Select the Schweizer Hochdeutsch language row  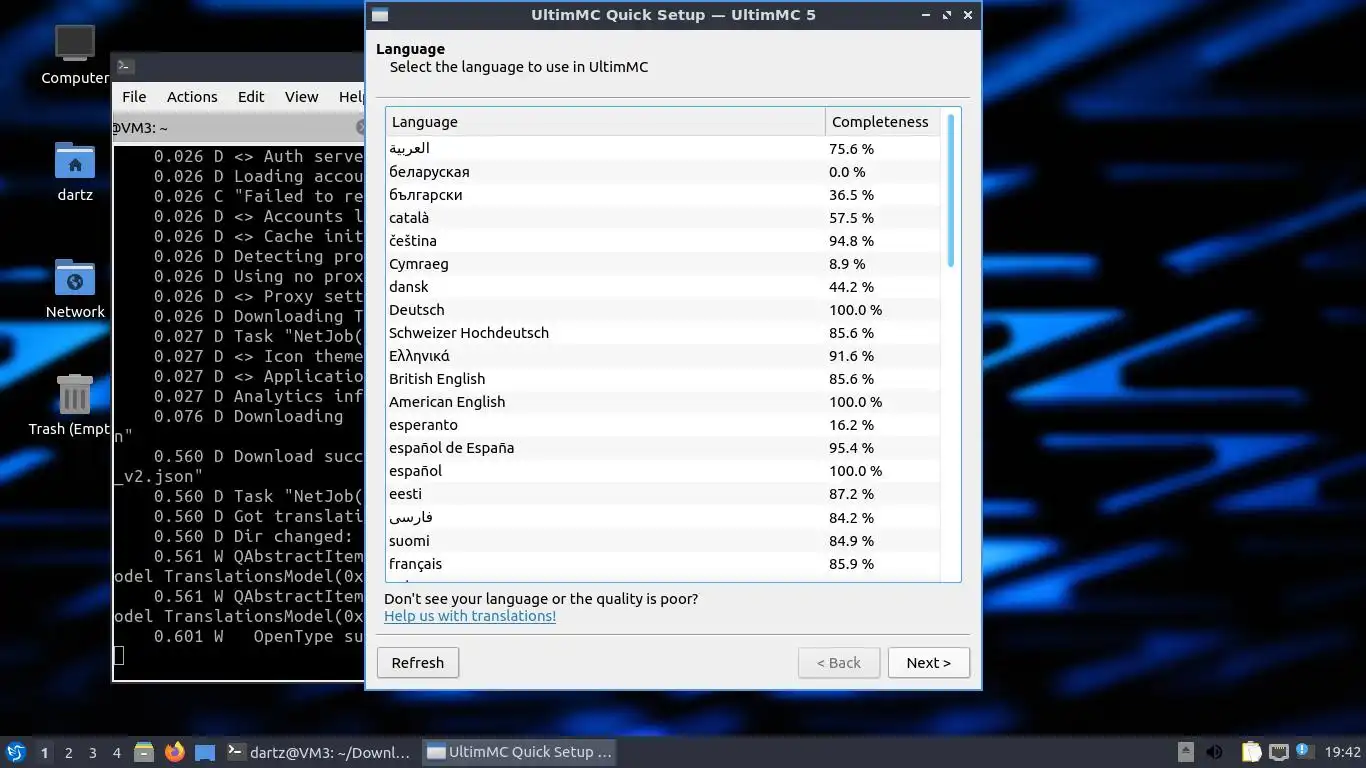(x=662, y=333)
